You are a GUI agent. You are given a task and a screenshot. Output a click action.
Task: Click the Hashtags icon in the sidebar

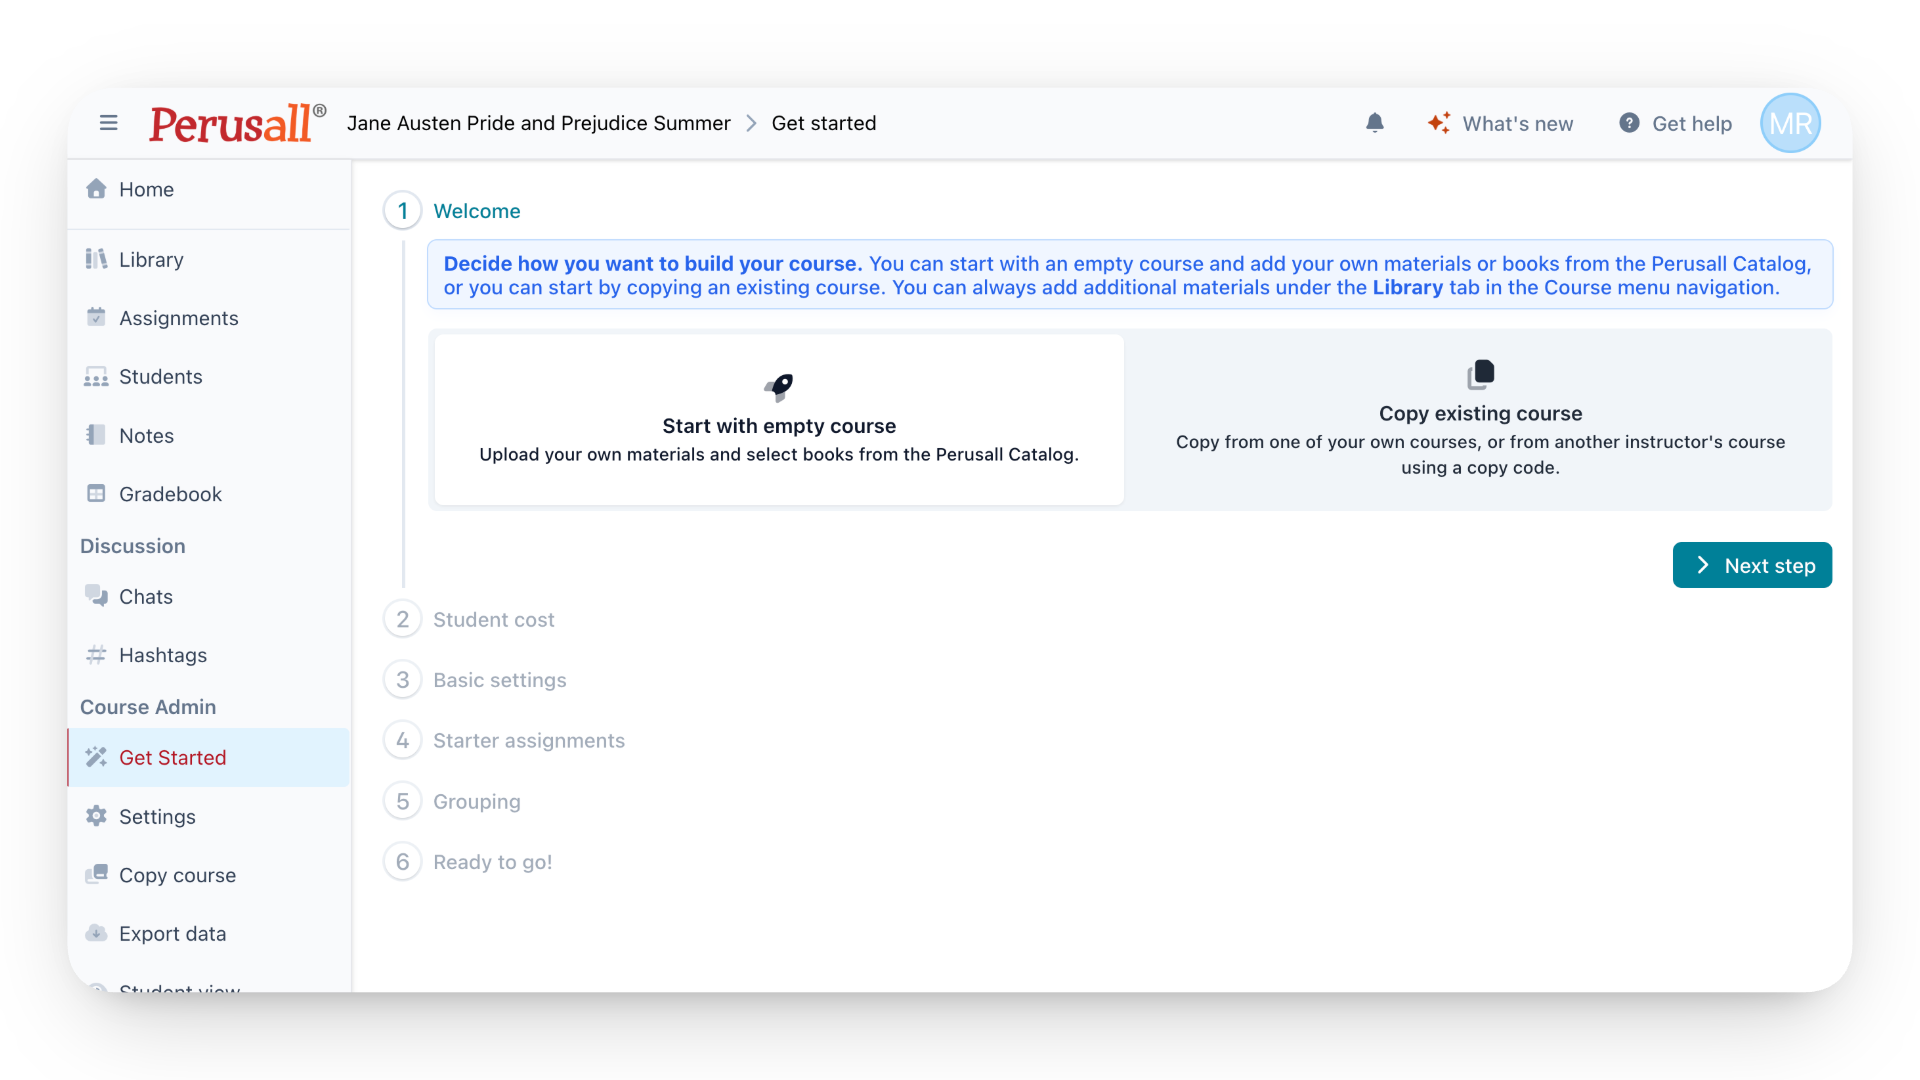(x=96, y=655)
